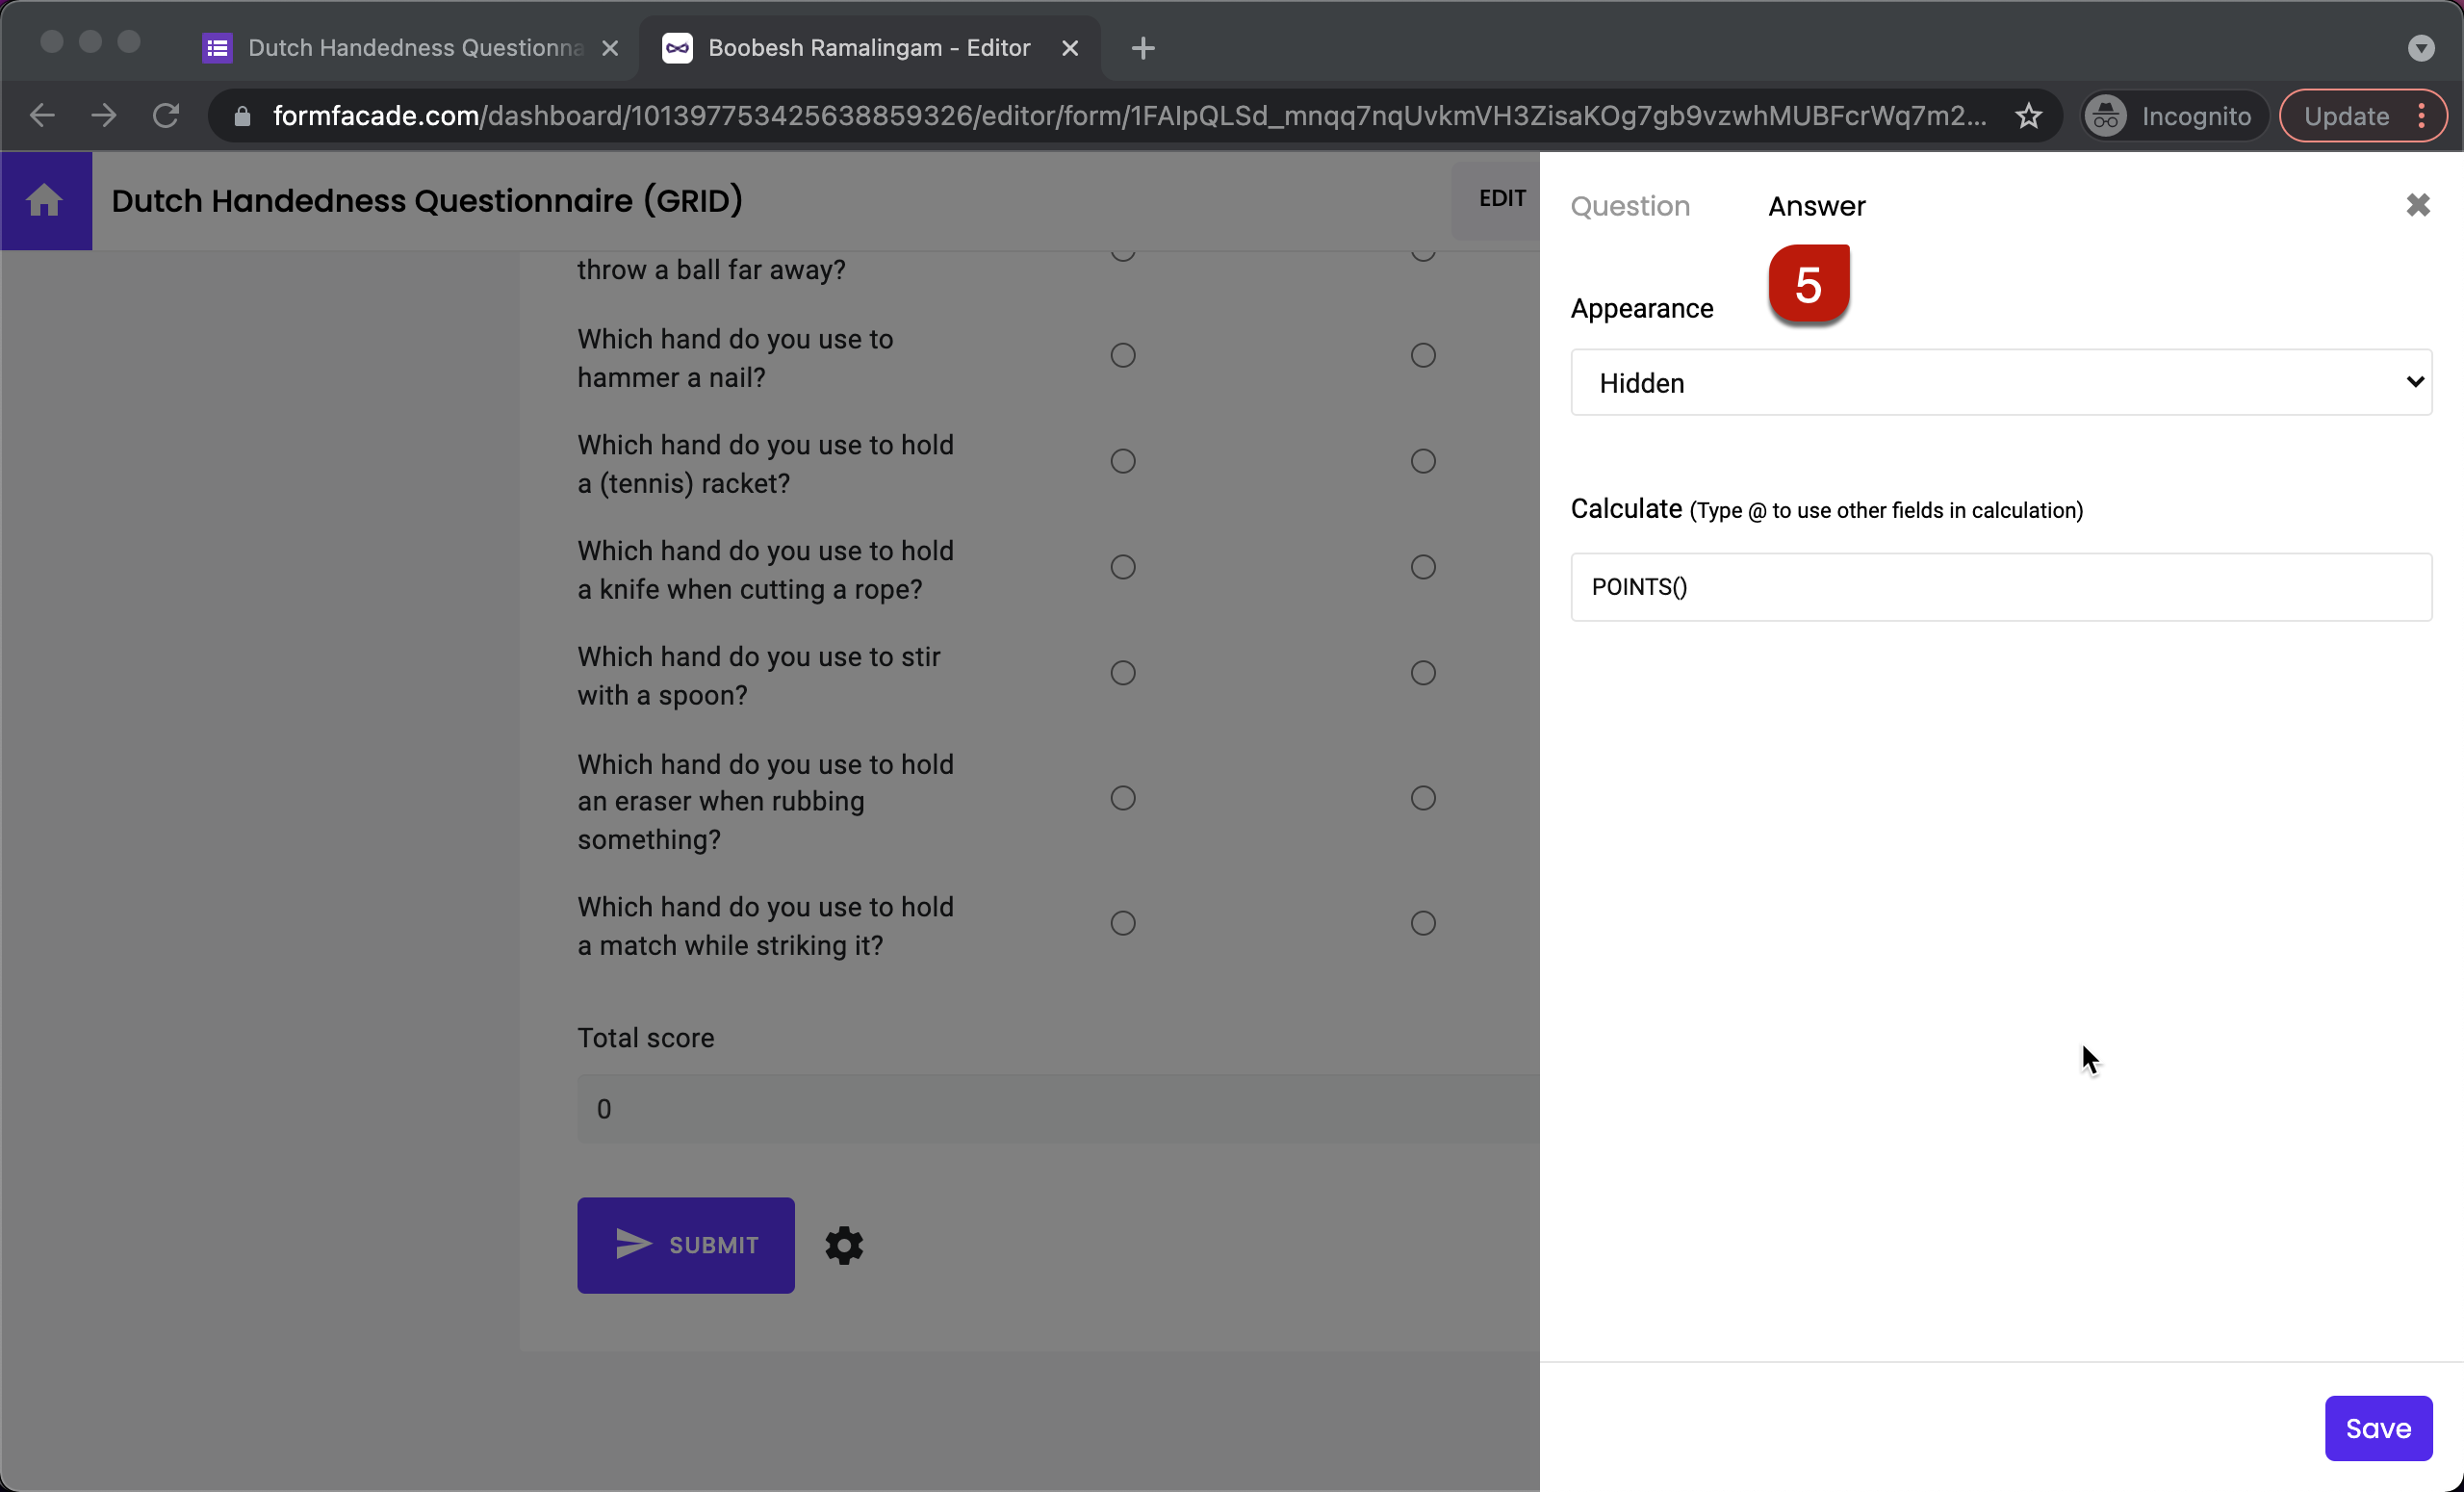This screenshot has height=1492, width=2464.
Task: Select the left radio for holding a match
Action: (x=1122, y=922)
